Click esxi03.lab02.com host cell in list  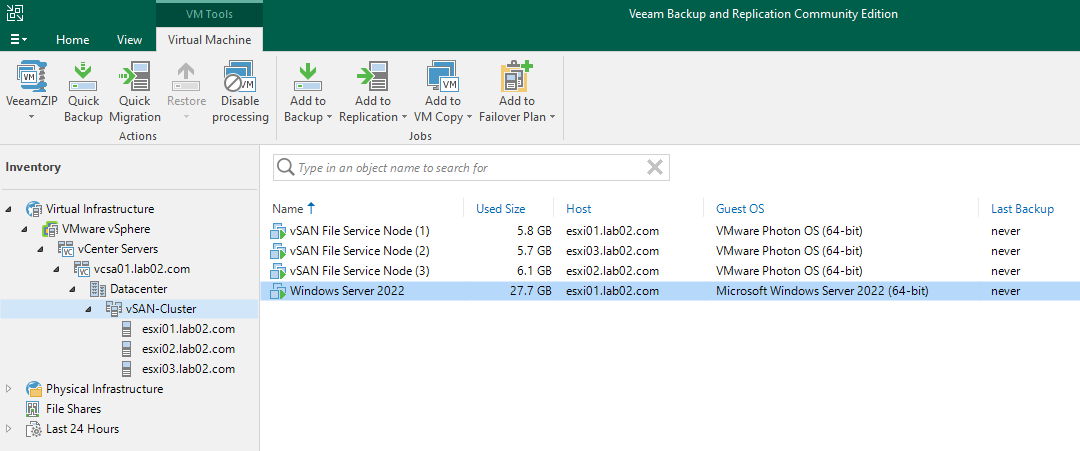click(x=612, y=251)
